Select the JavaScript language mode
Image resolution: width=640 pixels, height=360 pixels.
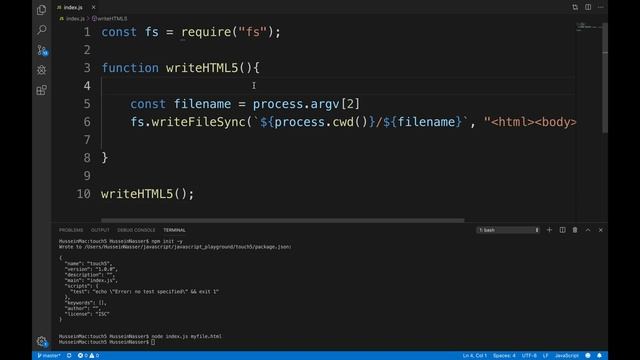(567, 356)
